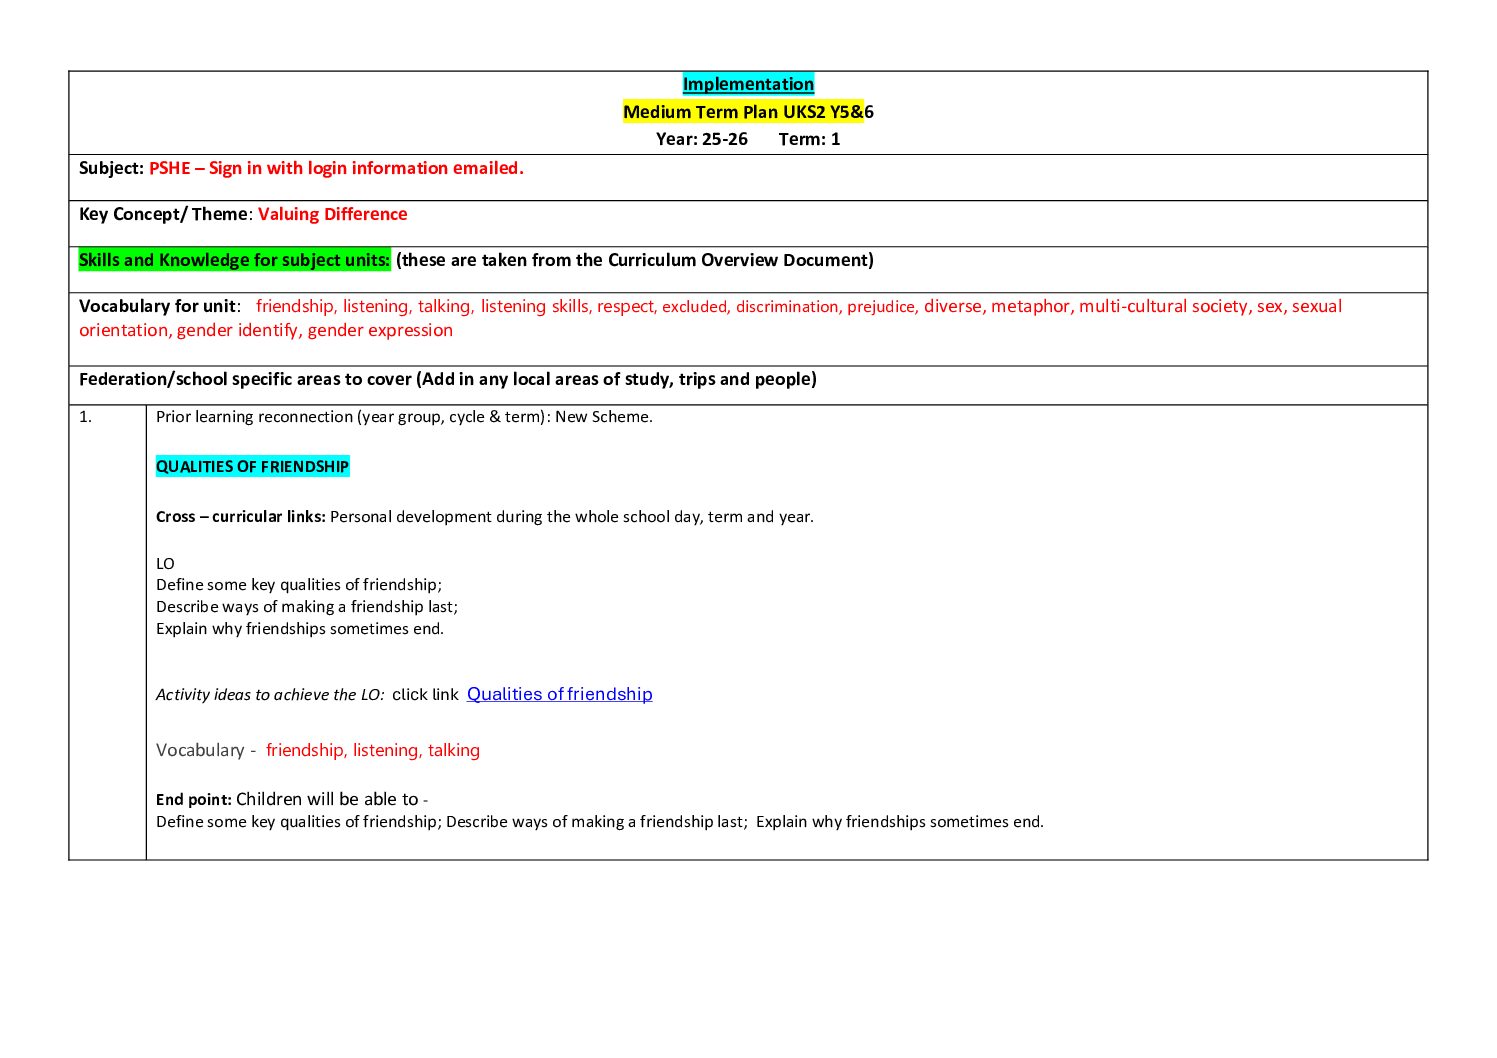Click the red PSHE sign in text
This screenshot has height=1058, width=1497.
point(336,168)
